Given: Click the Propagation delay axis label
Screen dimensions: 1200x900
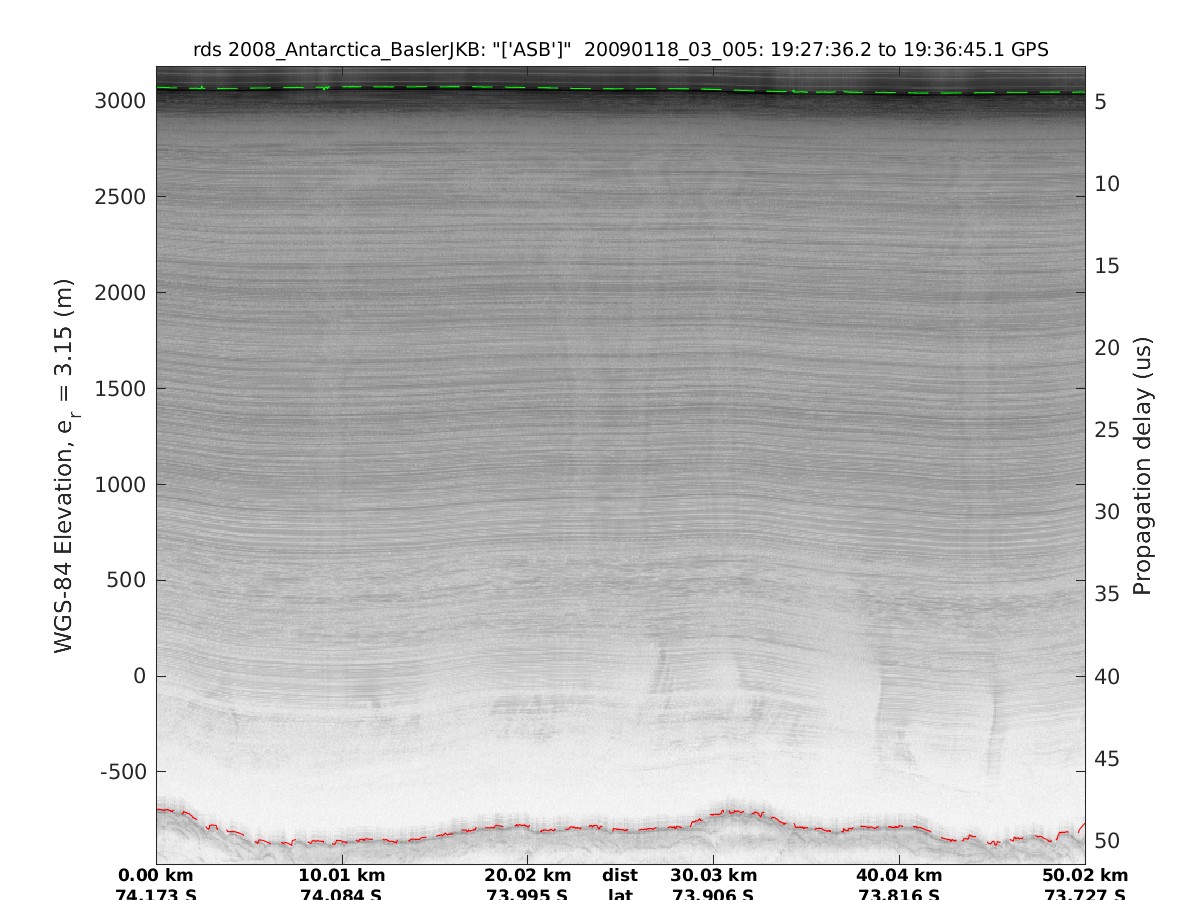Looking at the screenshot, I should (1141, 465).
